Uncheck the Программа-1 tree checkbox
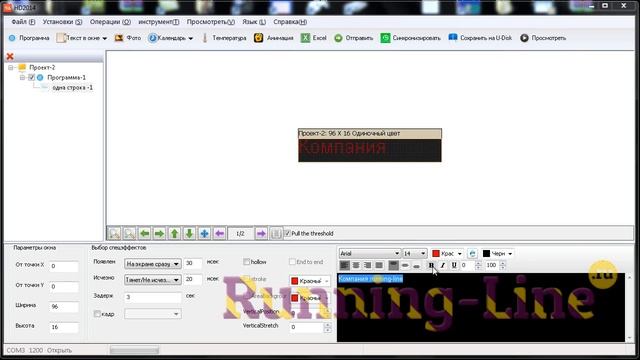This screenshot has height=360, width=640. point(31,78)
